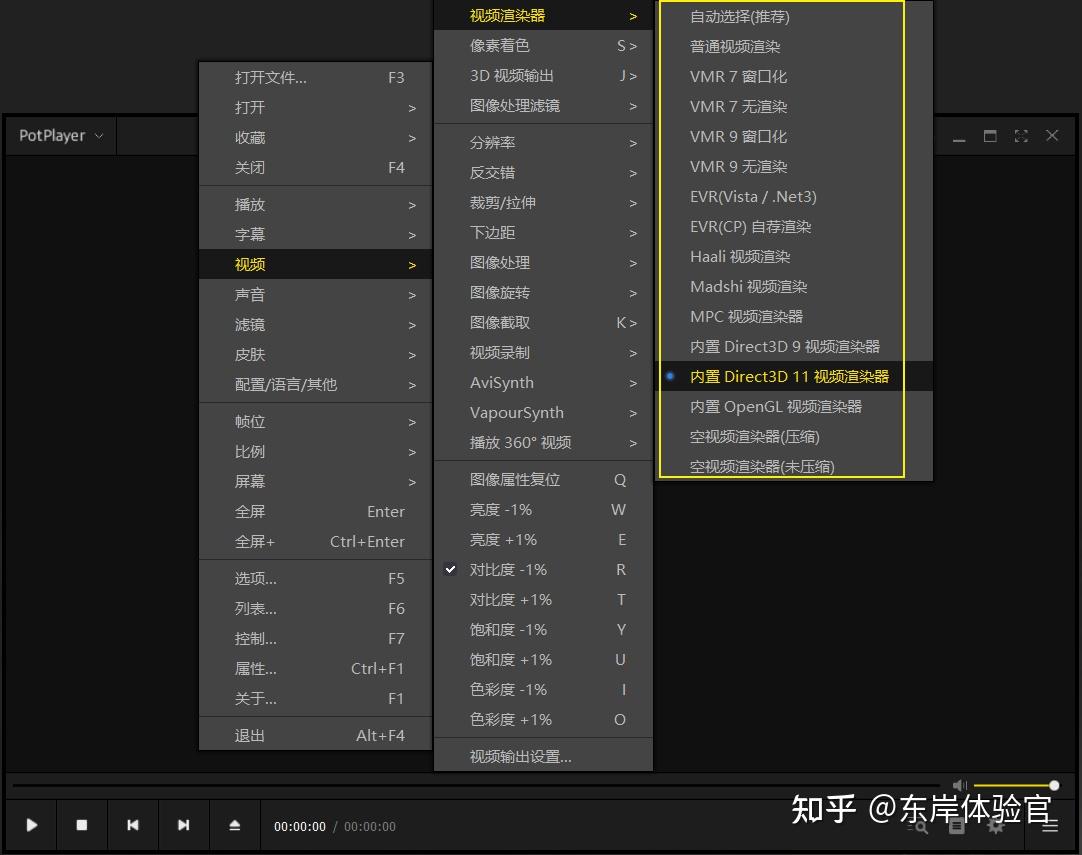Screen dimensions: 1082x855
Task: Skip to next file with the skip-forward icon
Action: pyautogui.click(x=184, y=825)
